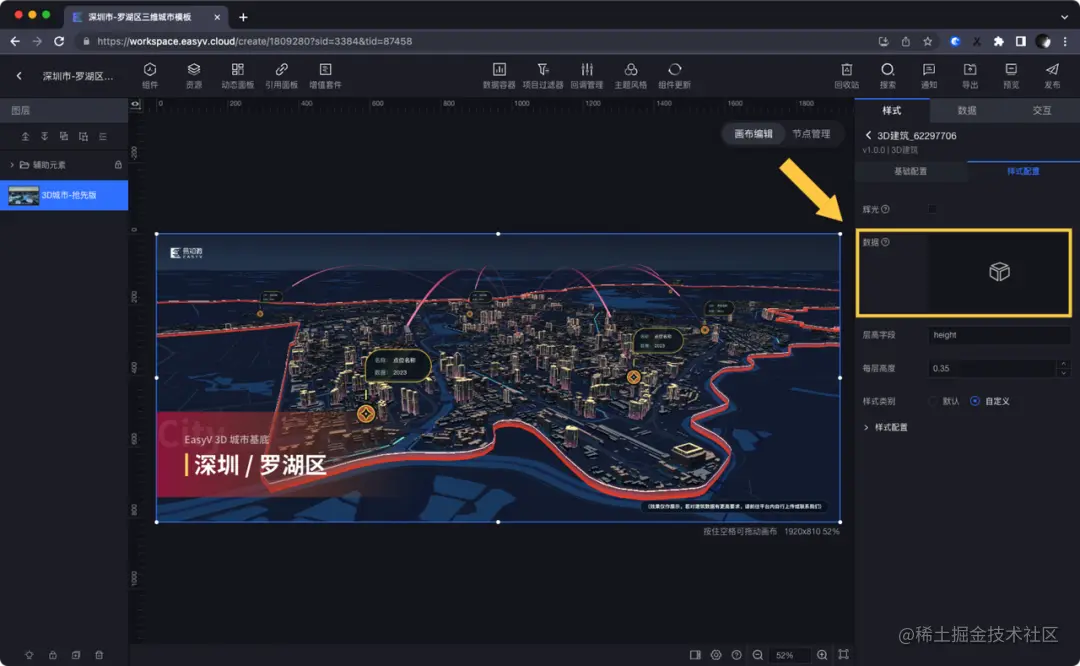Open 项目过滤器 project filter
This screenshot has height=666, width=1080.
point(543,75)
